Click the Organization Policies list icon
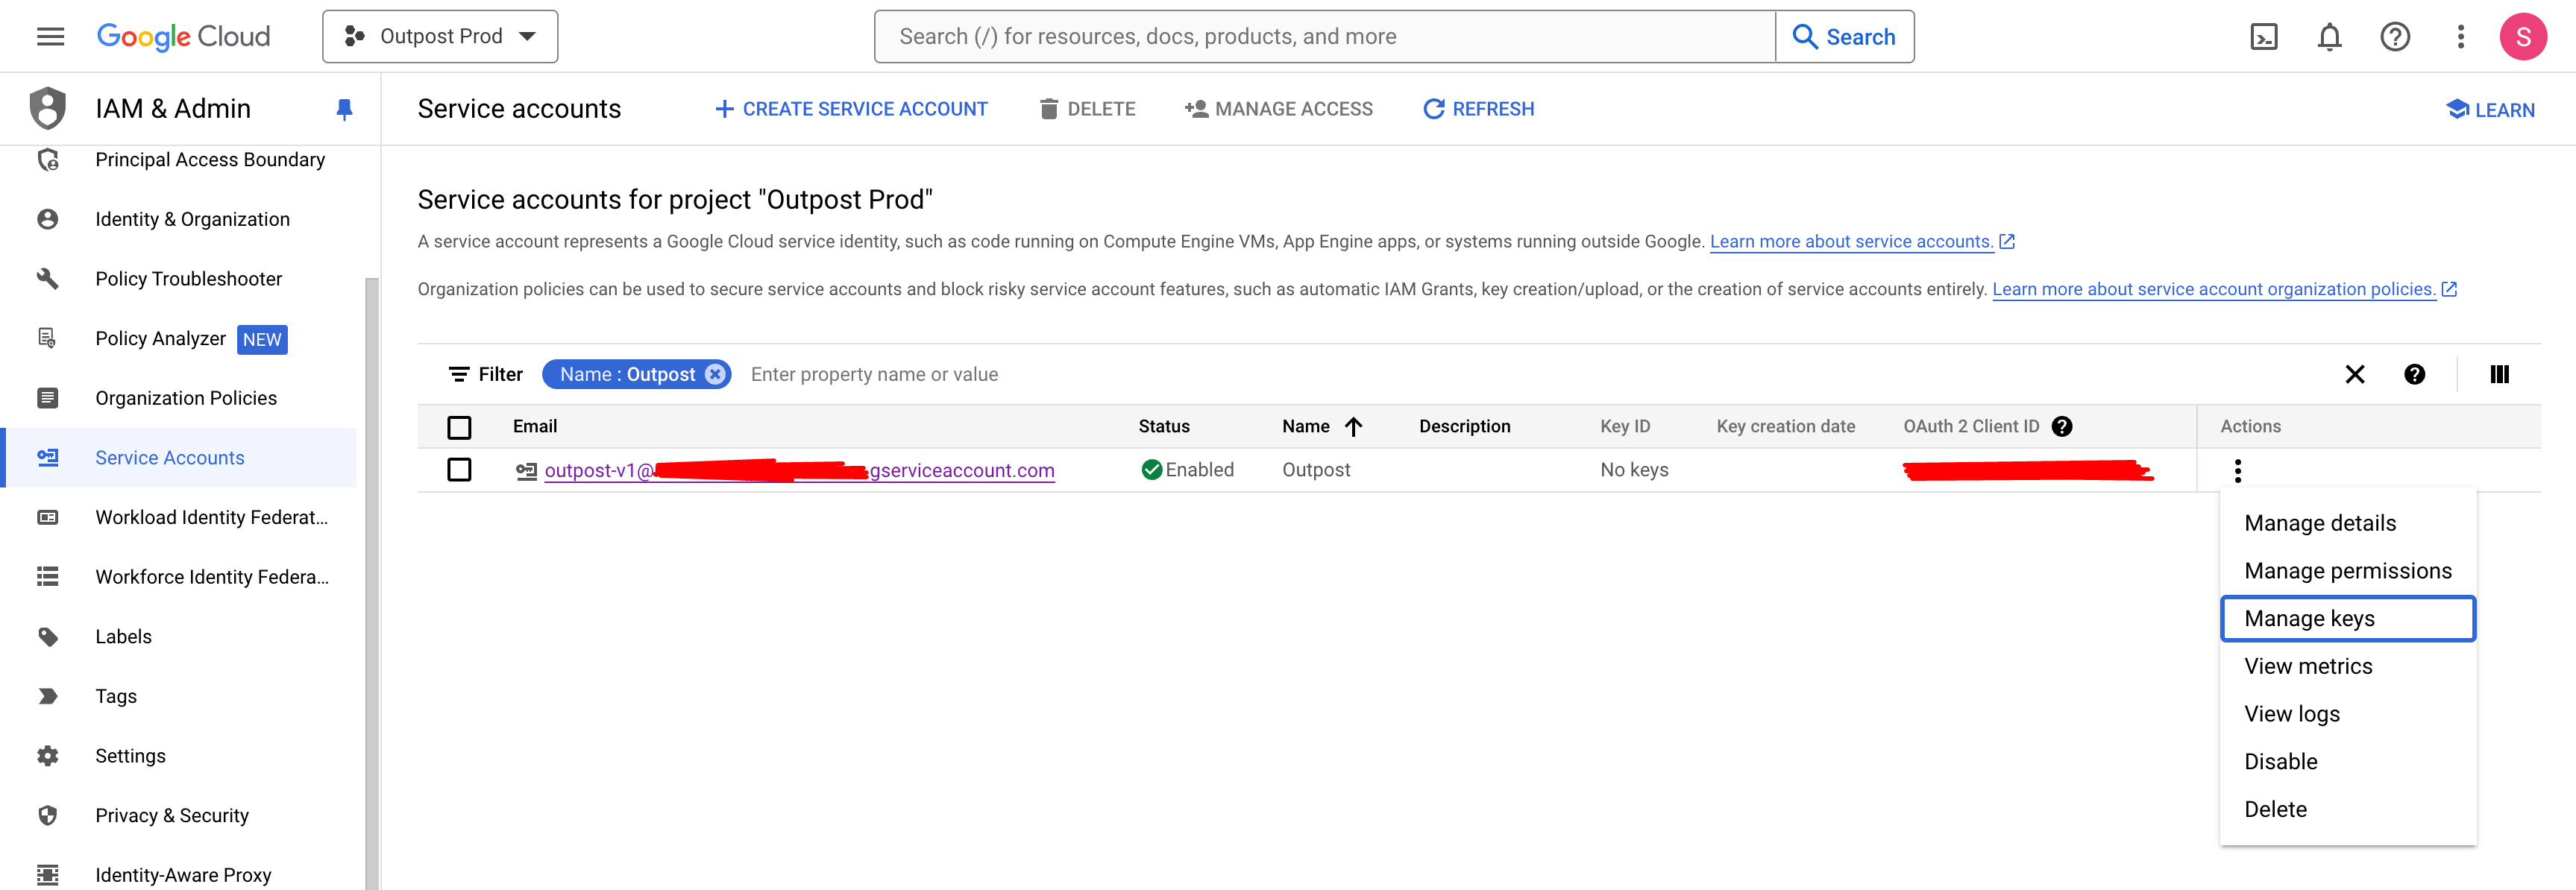Viewport: 2576px width, 890px height. tap(47, 398)
